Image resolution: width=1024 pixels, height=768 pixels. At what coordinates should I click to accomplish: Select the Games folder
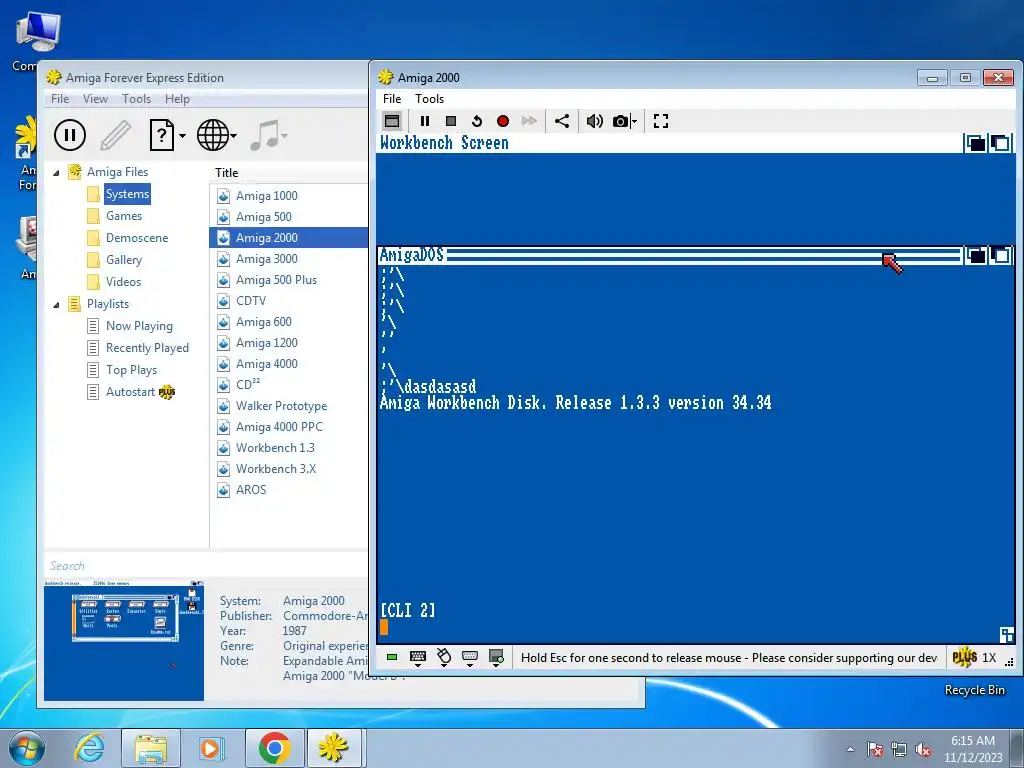[x=124, y=216]
